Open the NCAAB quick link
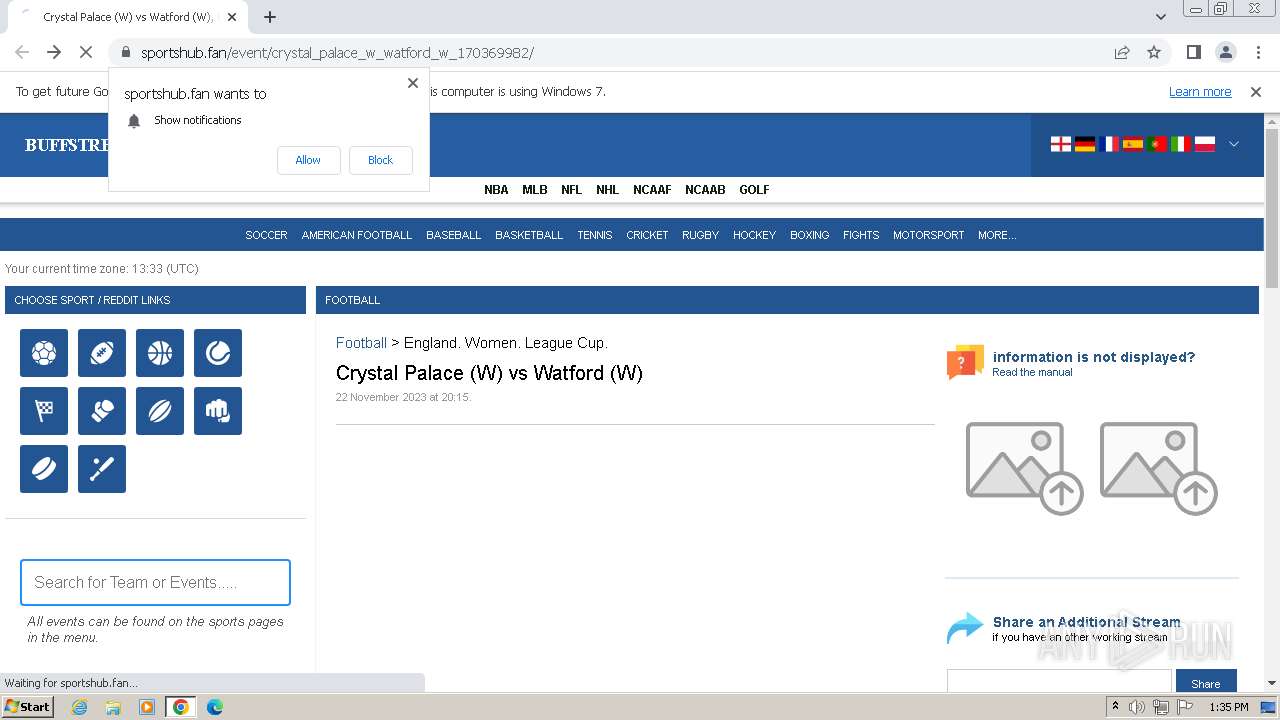 (x=705, y=190)
